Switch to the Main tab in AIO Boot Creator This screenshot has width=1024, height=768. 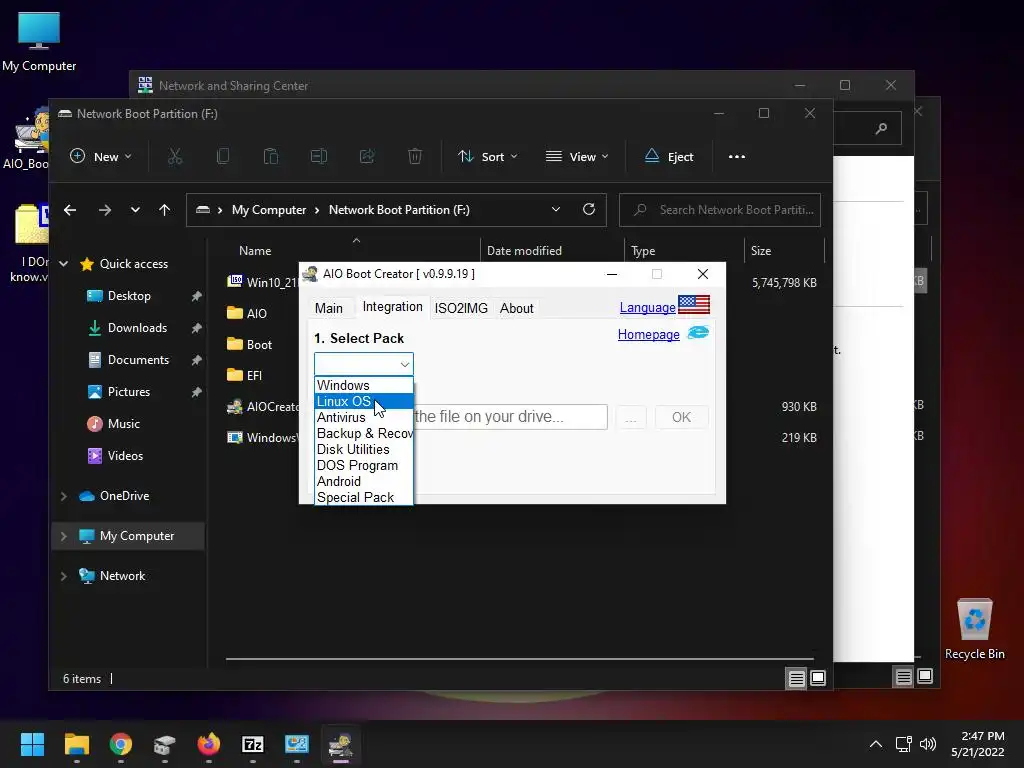pos(328,308)
